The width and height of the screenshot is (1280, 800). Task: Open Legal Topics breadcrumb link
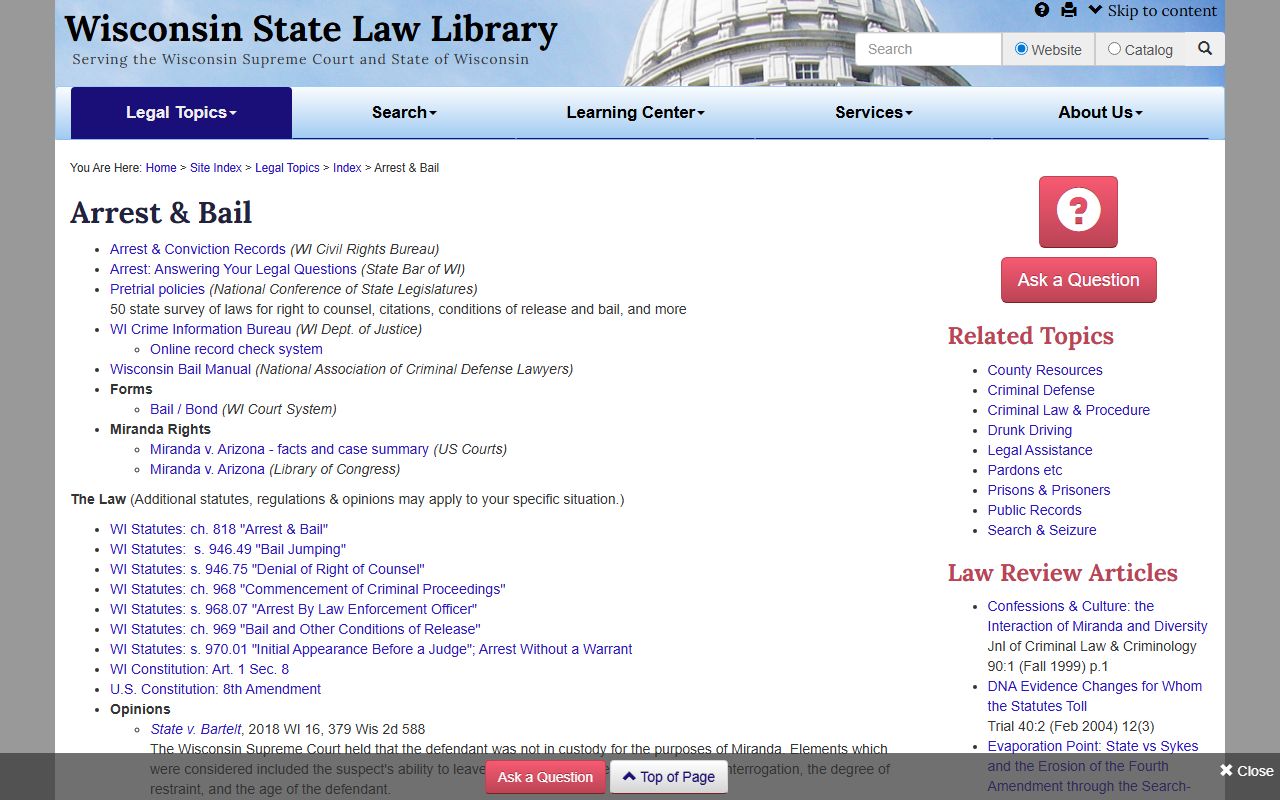287,168
